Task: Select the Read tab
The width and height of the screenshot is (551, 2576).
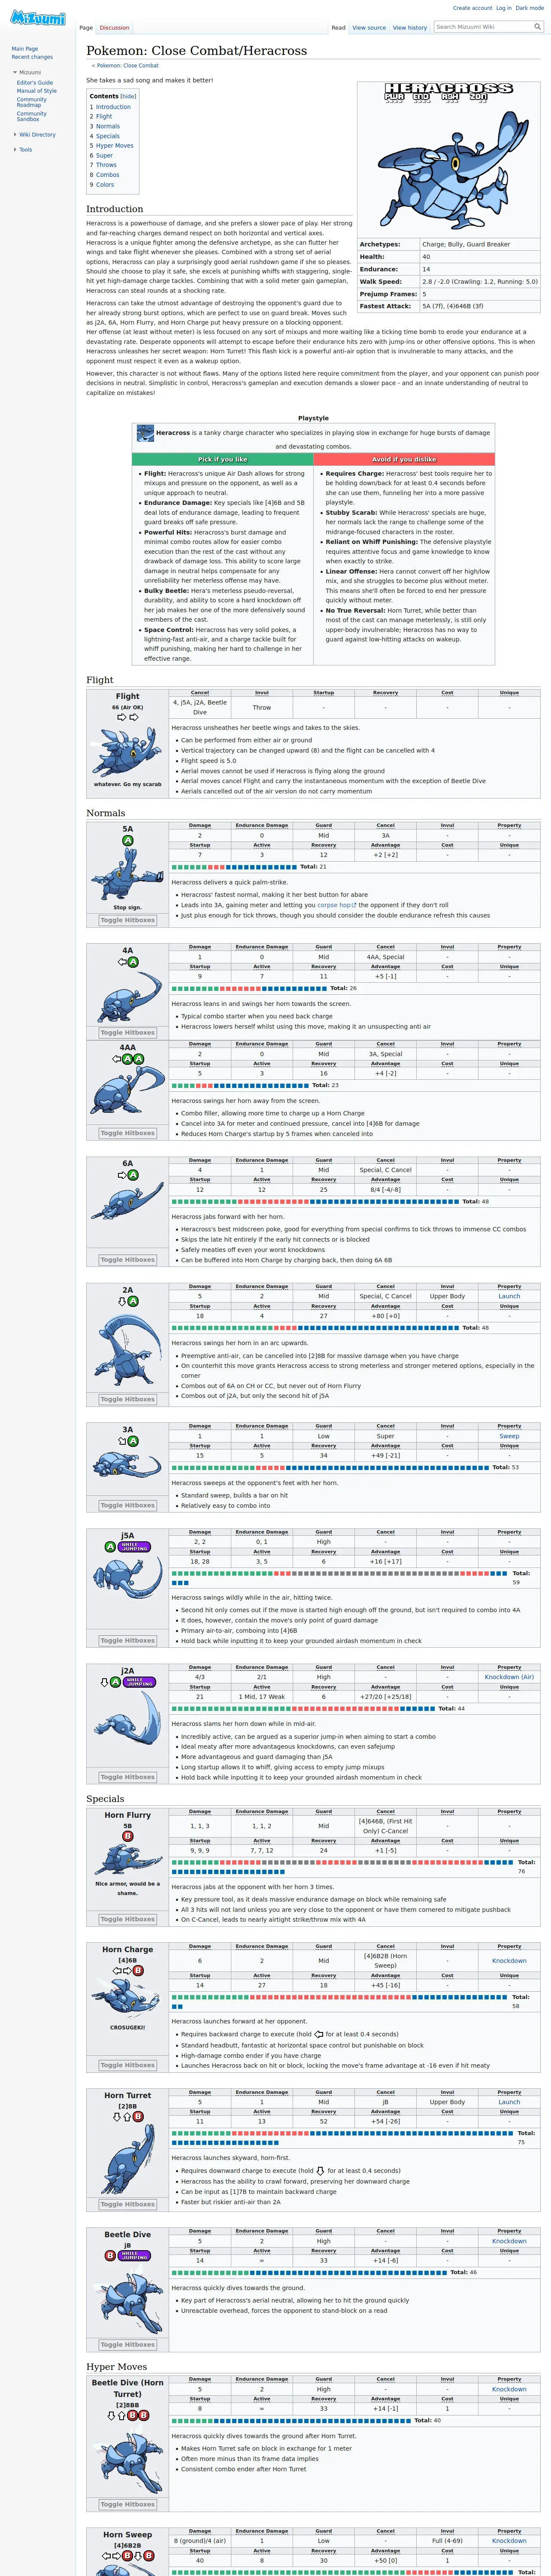Action: tap(339, 28)
